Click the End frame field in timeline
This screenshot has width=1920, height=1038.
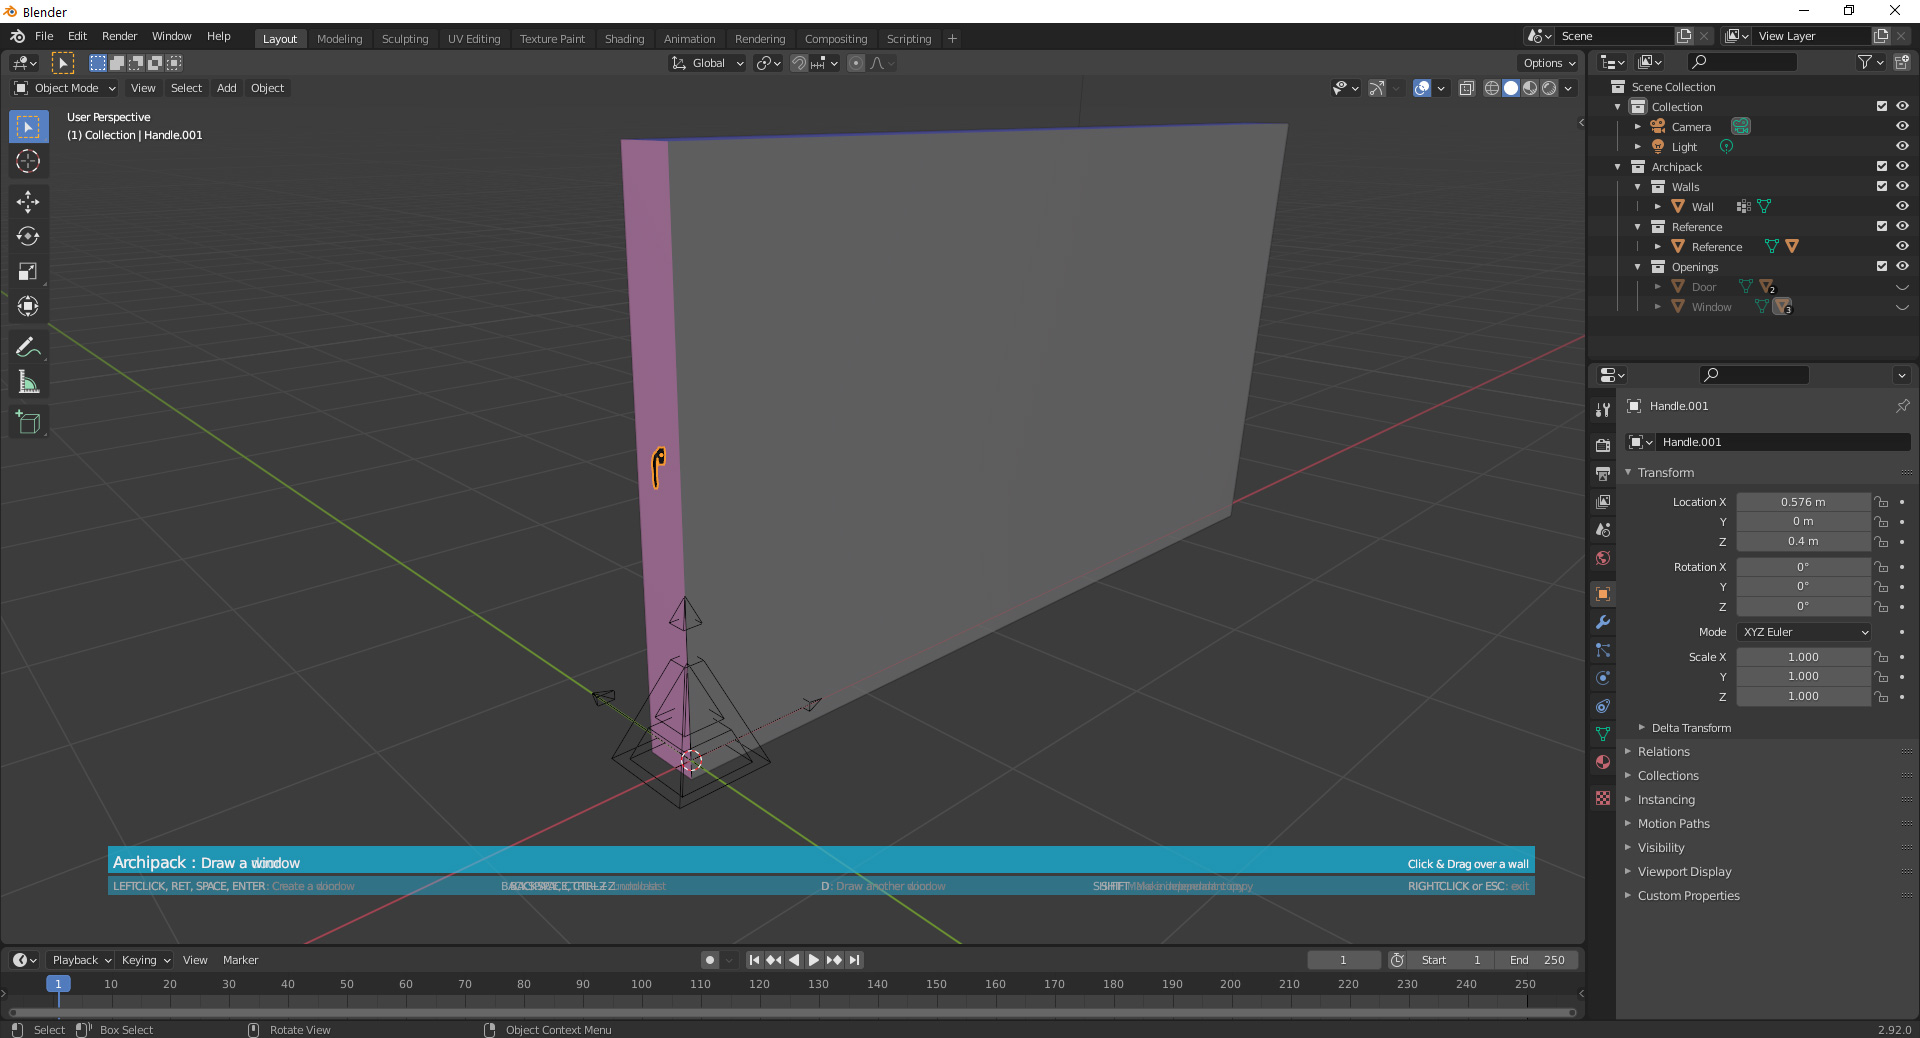[x=1537, y=960]
